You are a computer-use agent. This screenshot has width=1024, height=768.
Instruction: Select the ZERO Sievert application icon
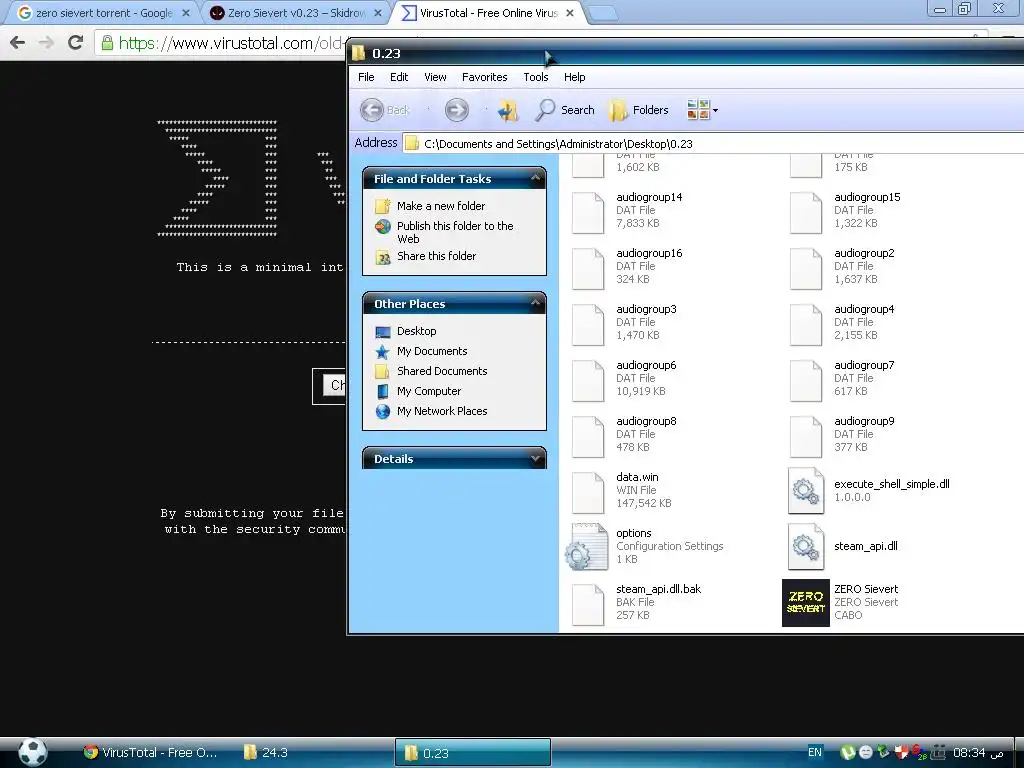pyautogui.click(x=806, y=603)
